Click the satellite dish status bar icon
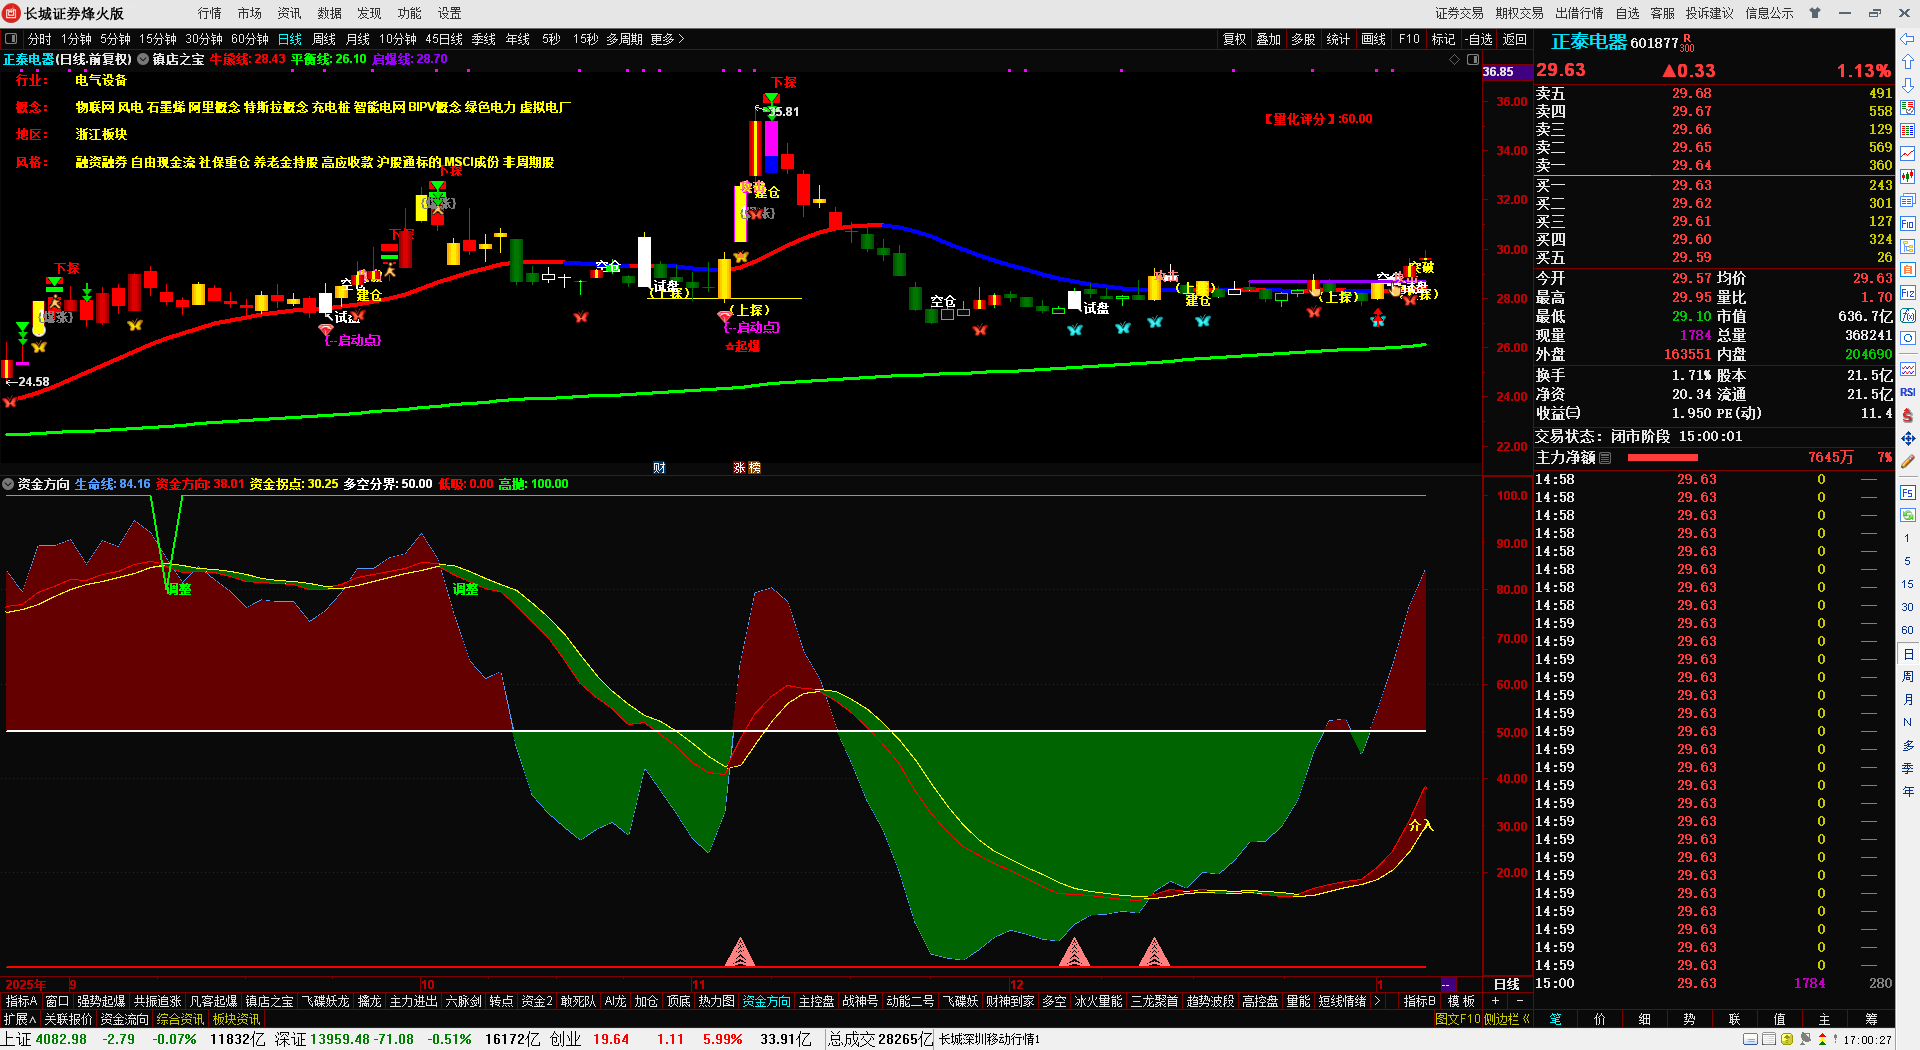Viewport: 1920px width, 1050px height. 1806,1039
